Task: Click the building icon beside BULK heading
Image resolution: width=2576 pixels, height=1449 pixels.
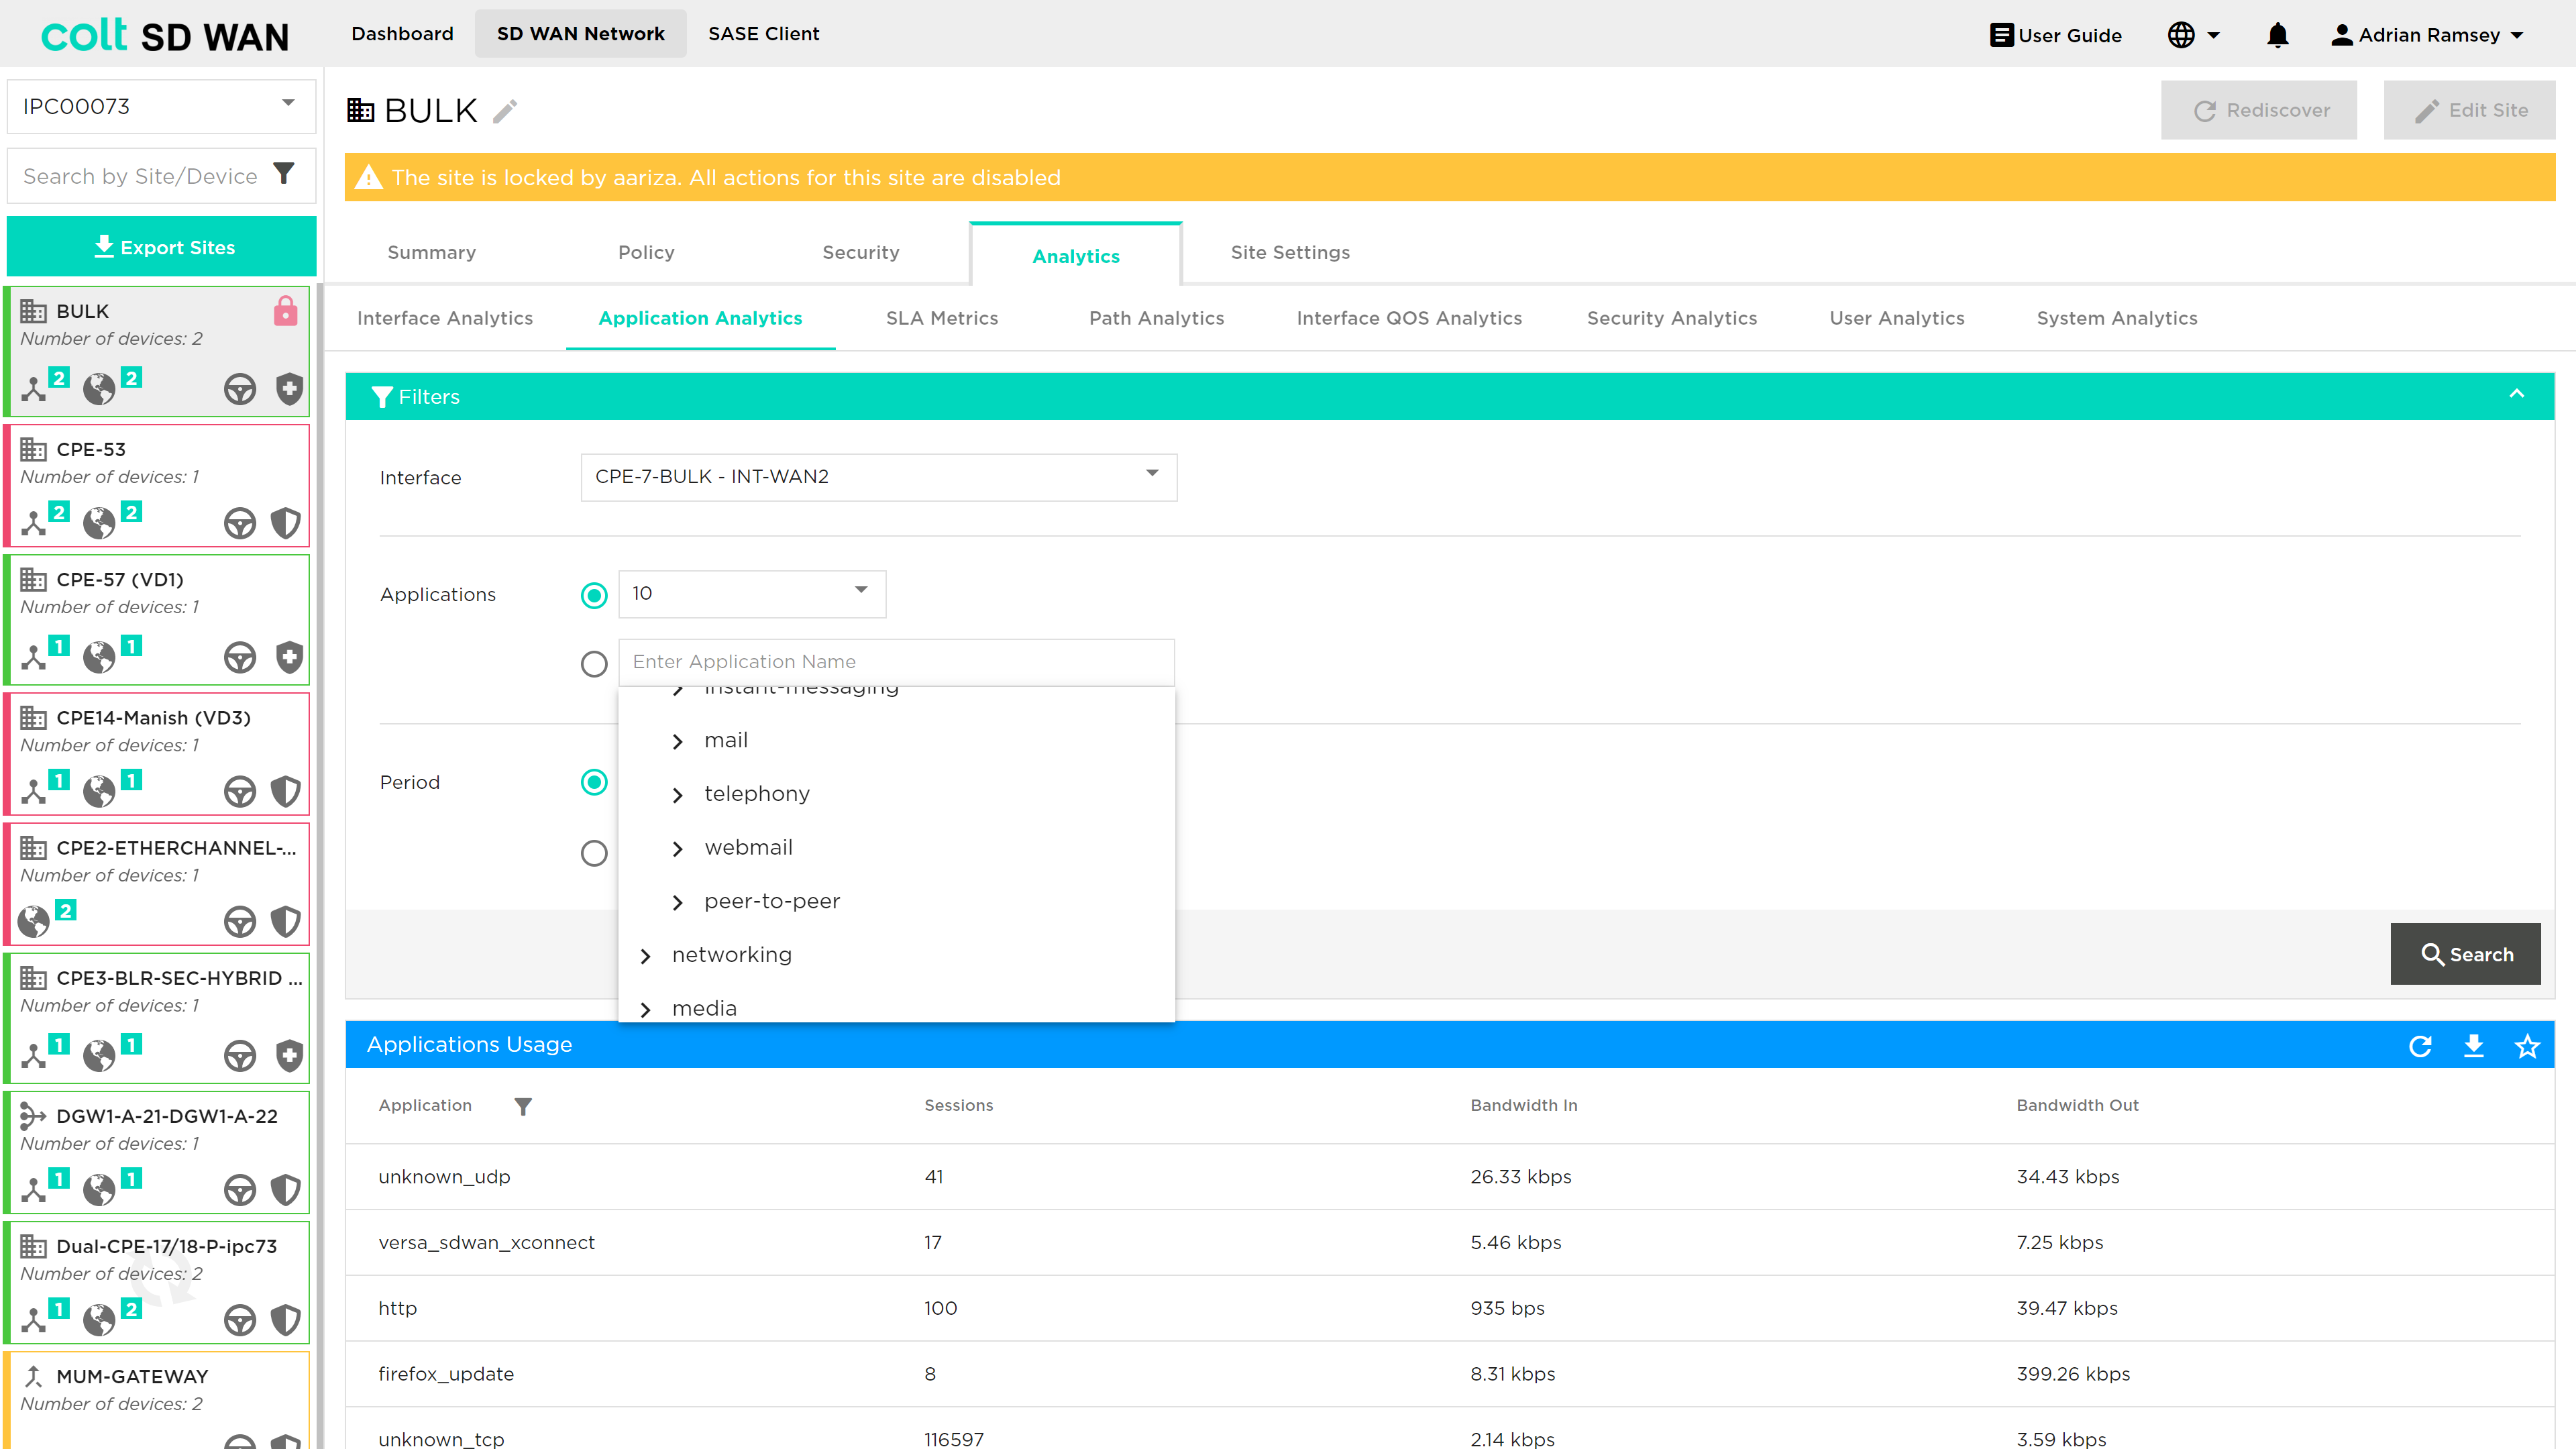Action: 360,110
